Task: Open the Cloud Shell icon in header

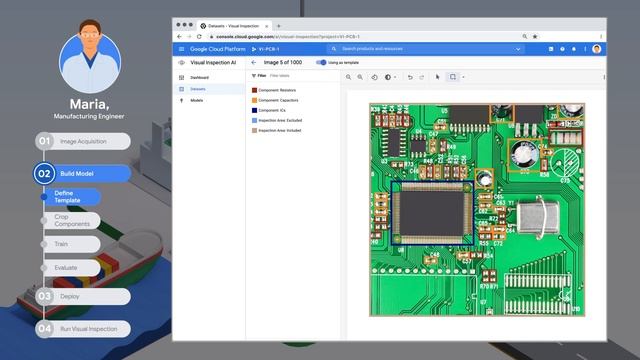Action: tap(551, 49)
